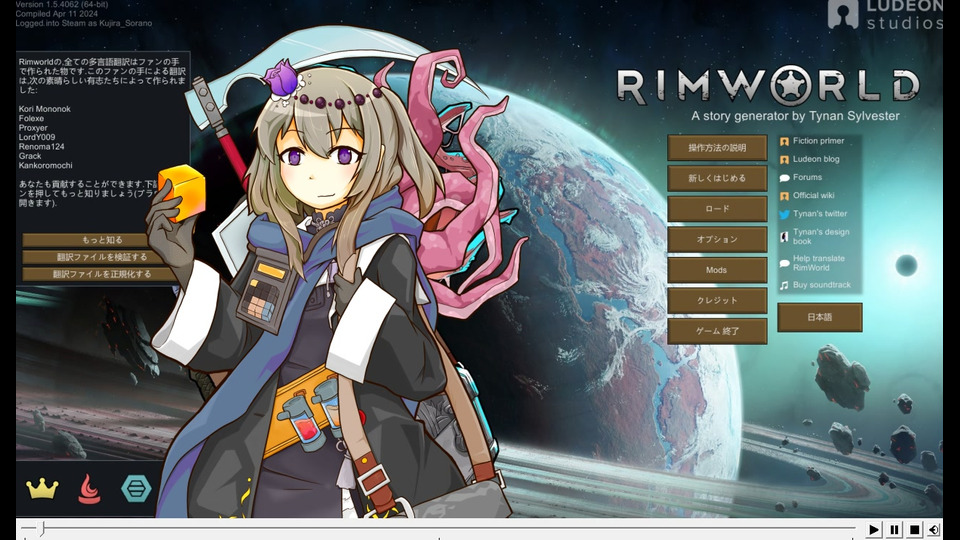Pause the video playback

pos(894,530)
